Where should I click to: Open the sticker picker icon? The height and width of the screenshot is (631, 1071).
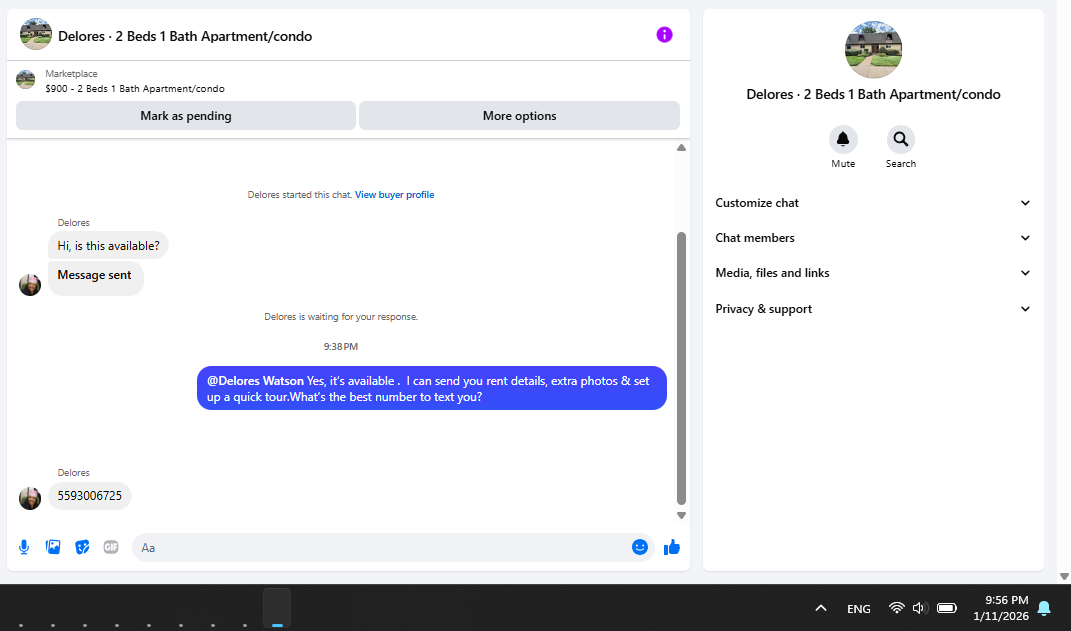(x=82, y=547)
